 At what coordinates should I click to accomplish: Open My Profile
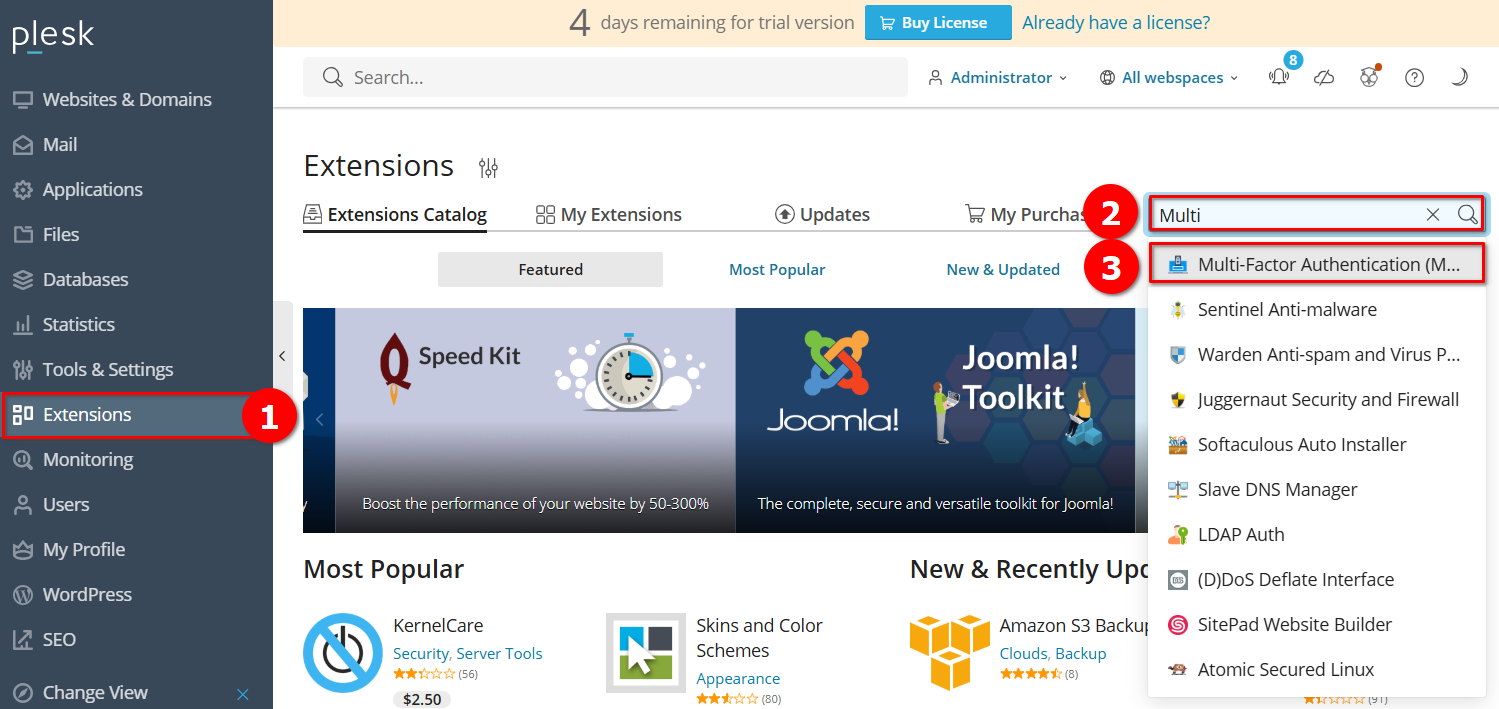point(83,549)
